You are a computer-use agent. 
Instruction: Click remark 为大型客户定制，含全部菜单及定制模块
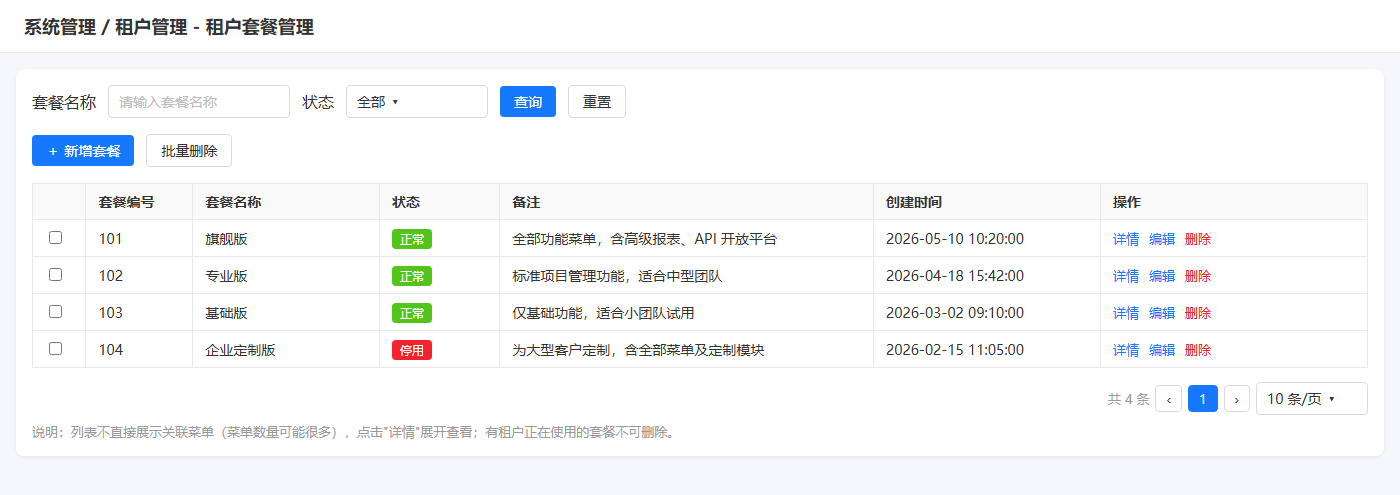pos(638,350)
